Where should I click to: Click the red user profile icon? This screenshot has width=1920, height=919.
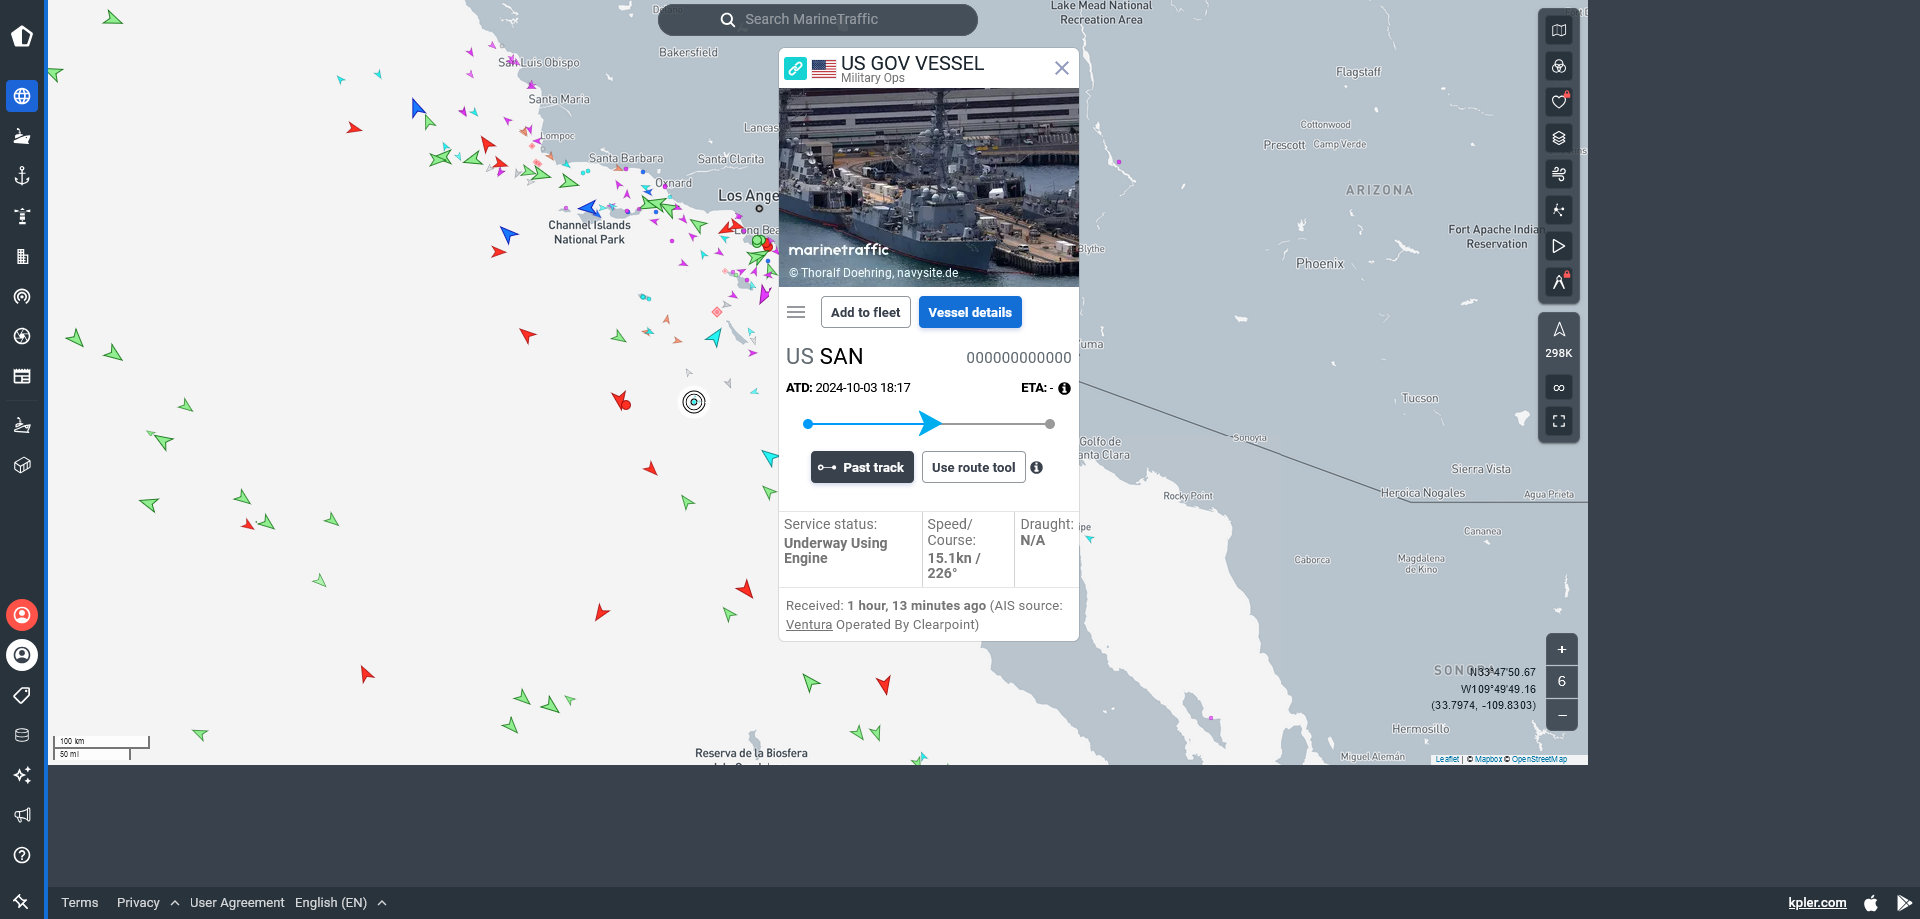(22, 615)
